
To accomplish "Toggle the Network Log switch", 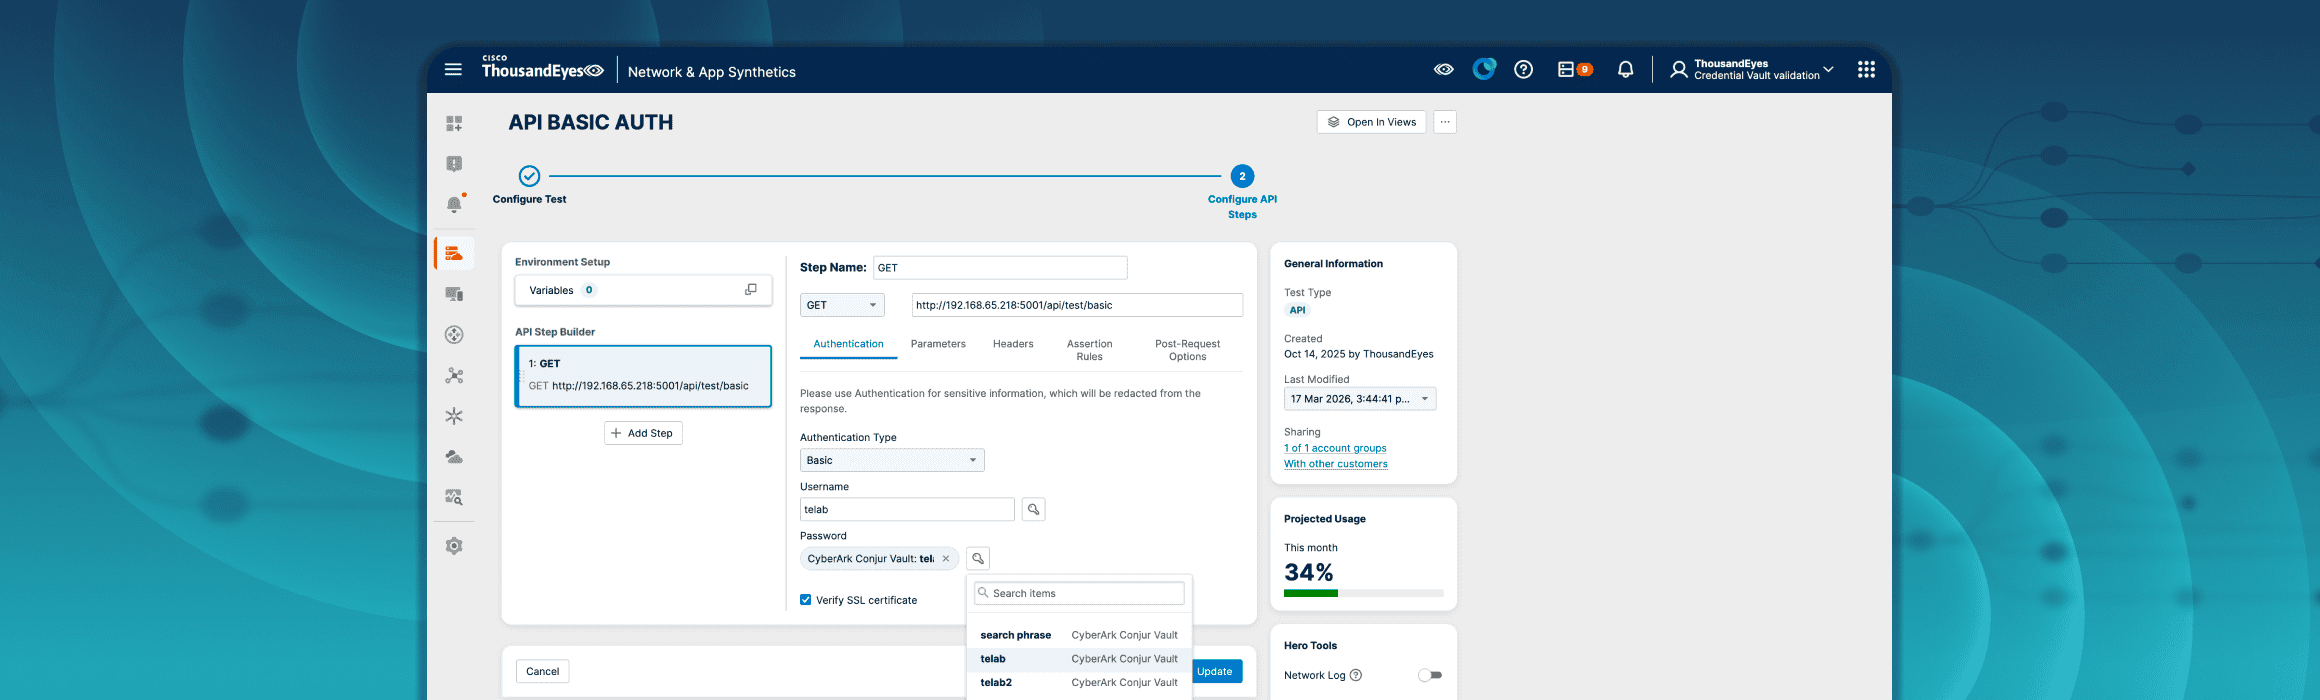I will (x=1430, y=675).
